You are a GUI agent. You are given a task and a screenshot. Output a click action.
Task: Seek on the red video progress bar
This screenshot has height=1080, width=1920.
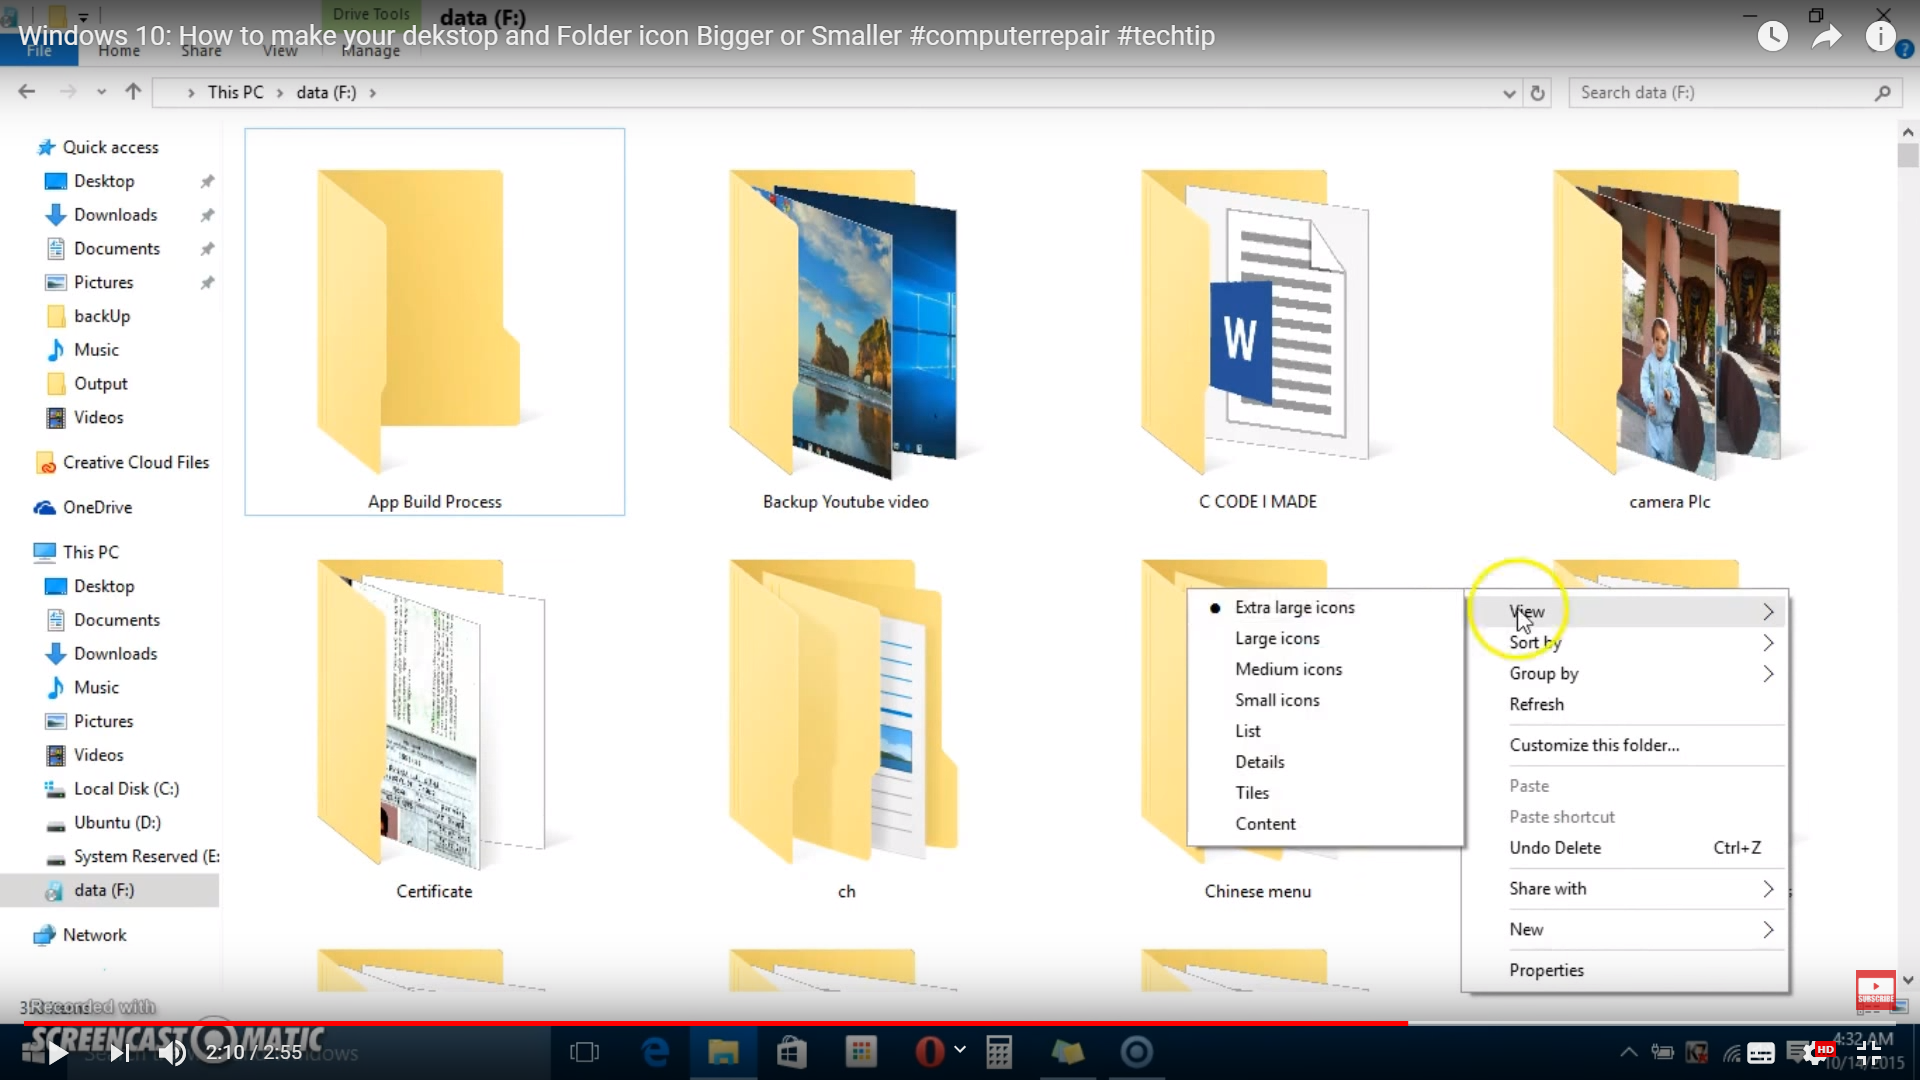click(x=960, y=1023)
